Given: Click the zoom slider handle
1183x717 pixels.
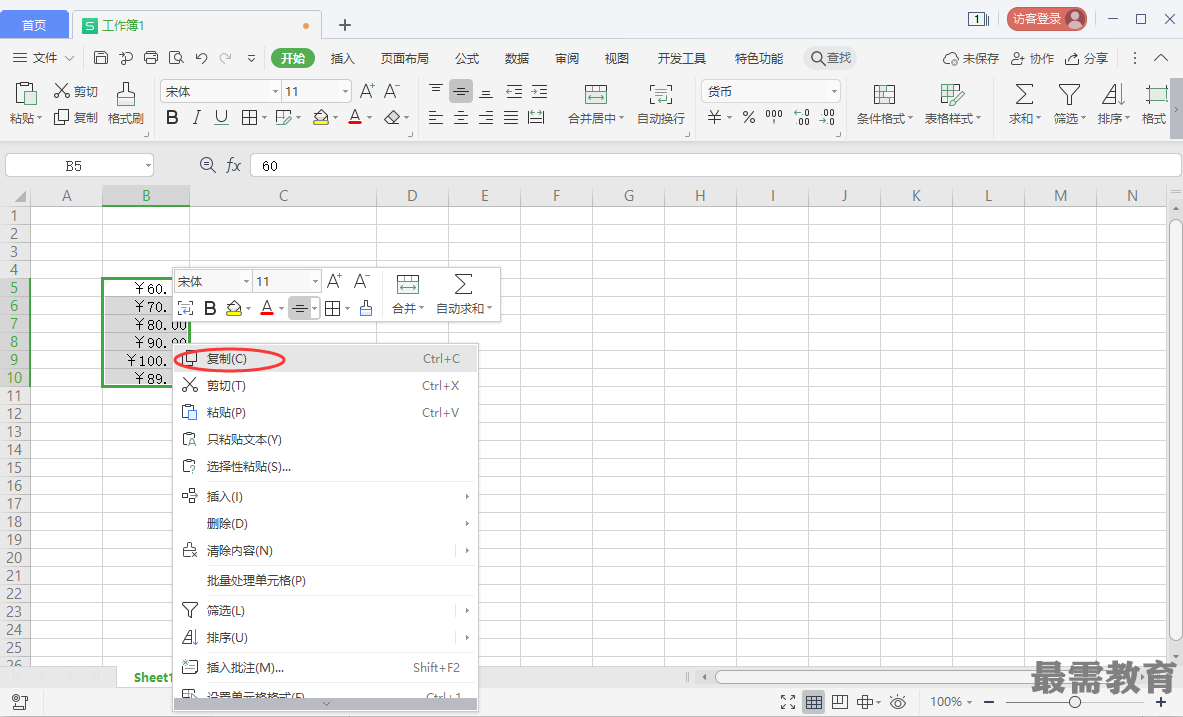Looking at the screenshot, I should [1074, 702].
